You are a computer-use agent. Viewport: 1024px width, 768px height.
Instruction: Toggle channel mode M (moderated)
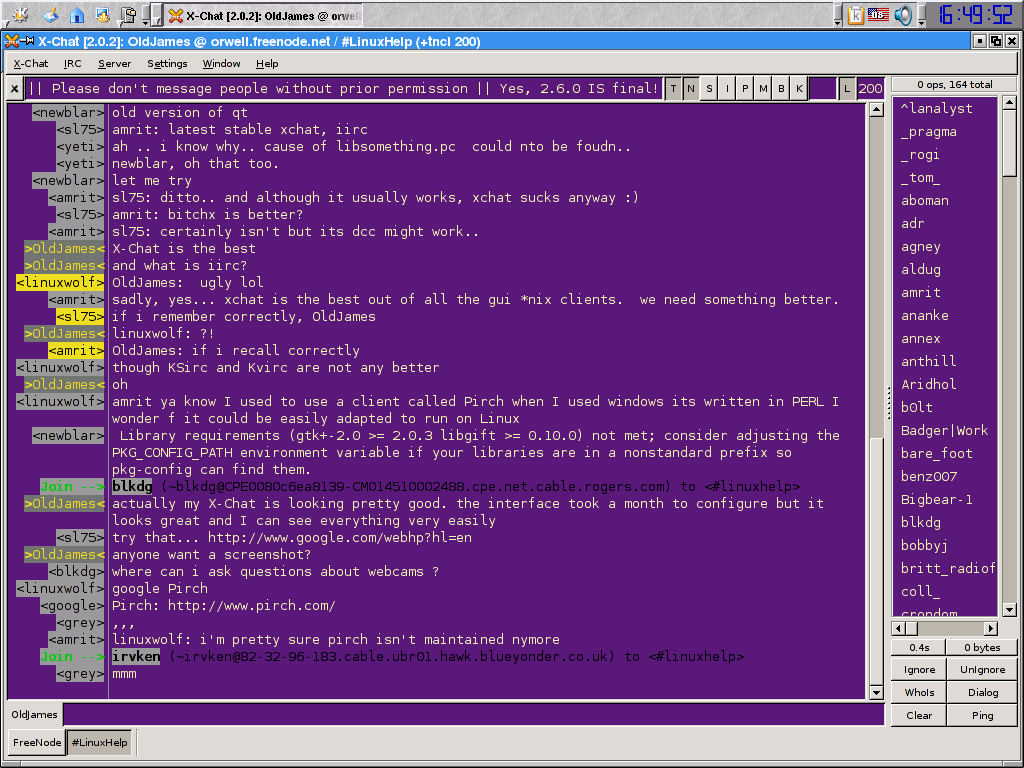[763, 89]
